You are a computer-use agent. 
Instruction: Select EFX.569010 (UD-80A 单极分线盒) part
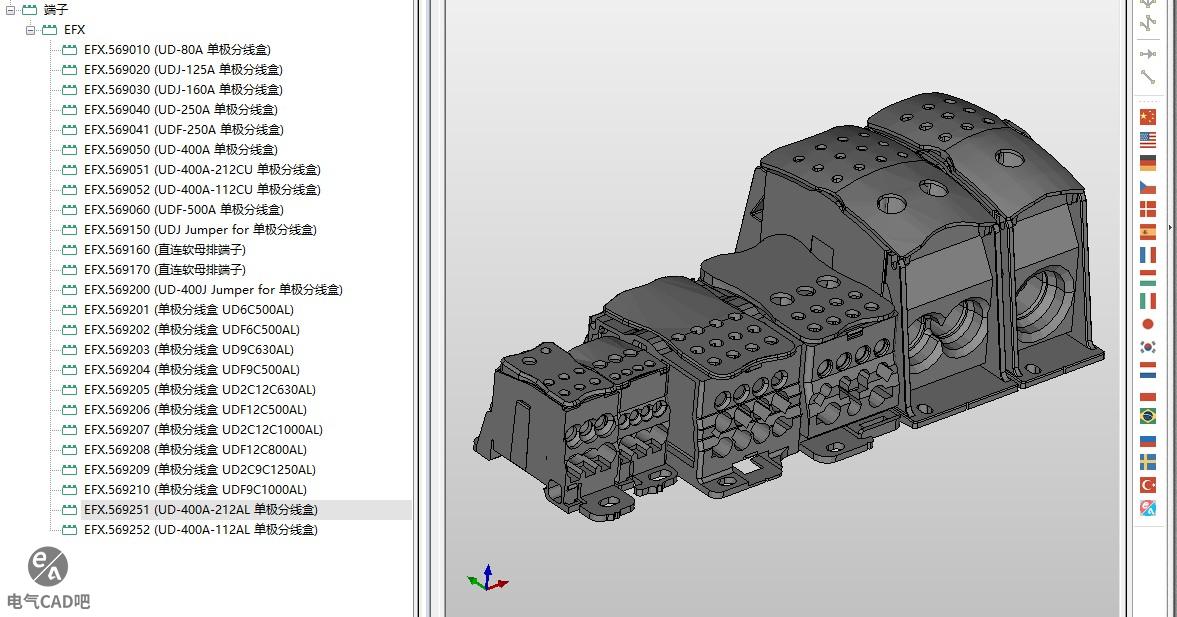click(x=177, y=50)
